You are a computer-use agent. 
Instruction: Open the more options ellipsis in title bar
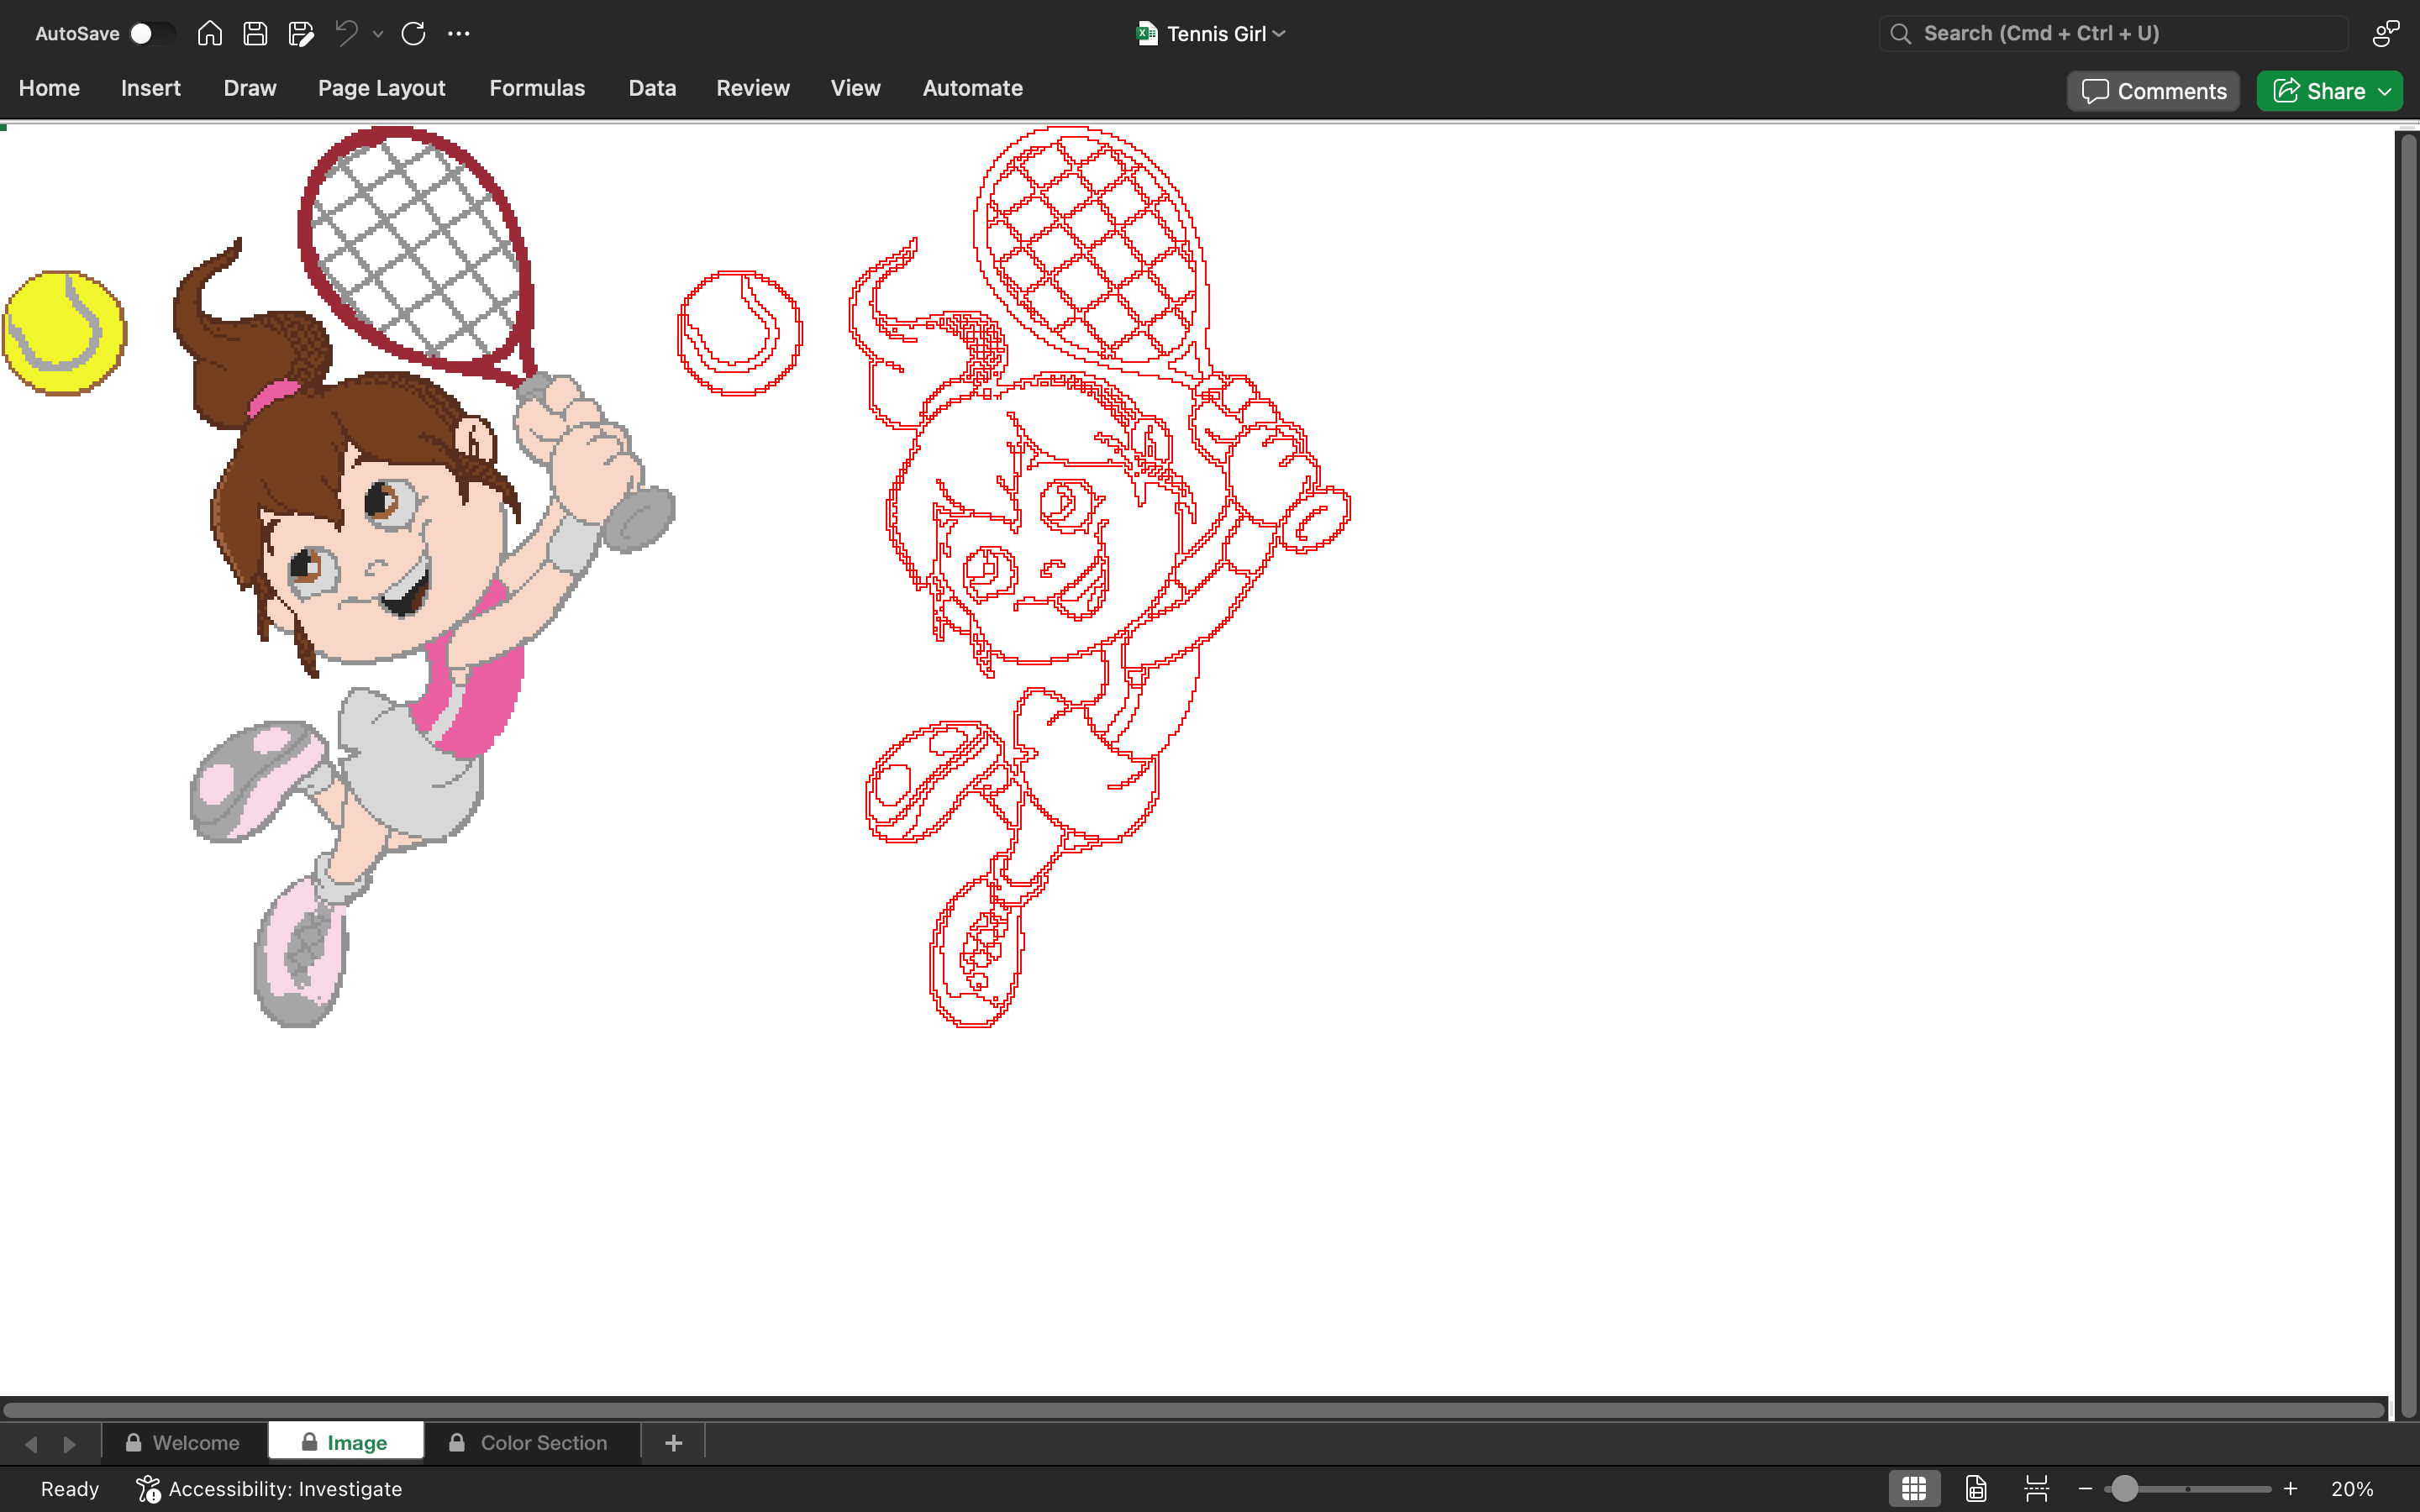(459, 34)
